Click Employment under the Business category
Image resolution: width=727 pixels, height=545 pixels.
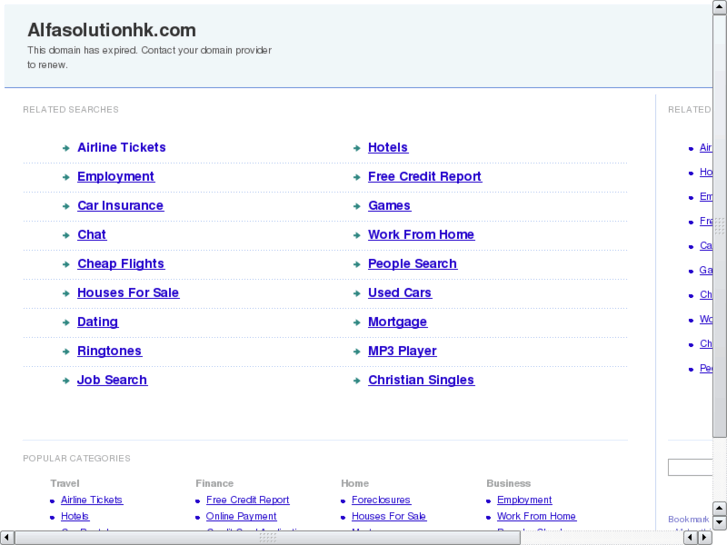[524, 500]
